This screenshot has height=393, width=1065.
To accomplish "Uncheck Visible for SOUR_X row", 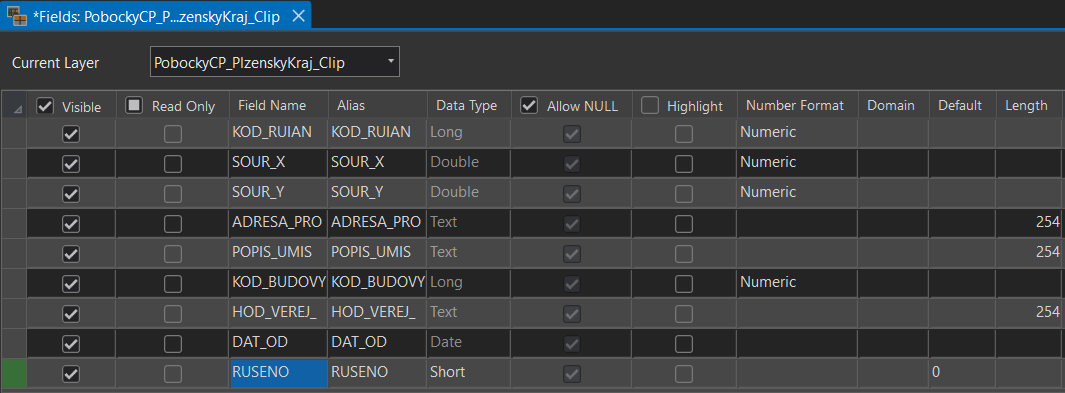I will (x=71, y=164).
